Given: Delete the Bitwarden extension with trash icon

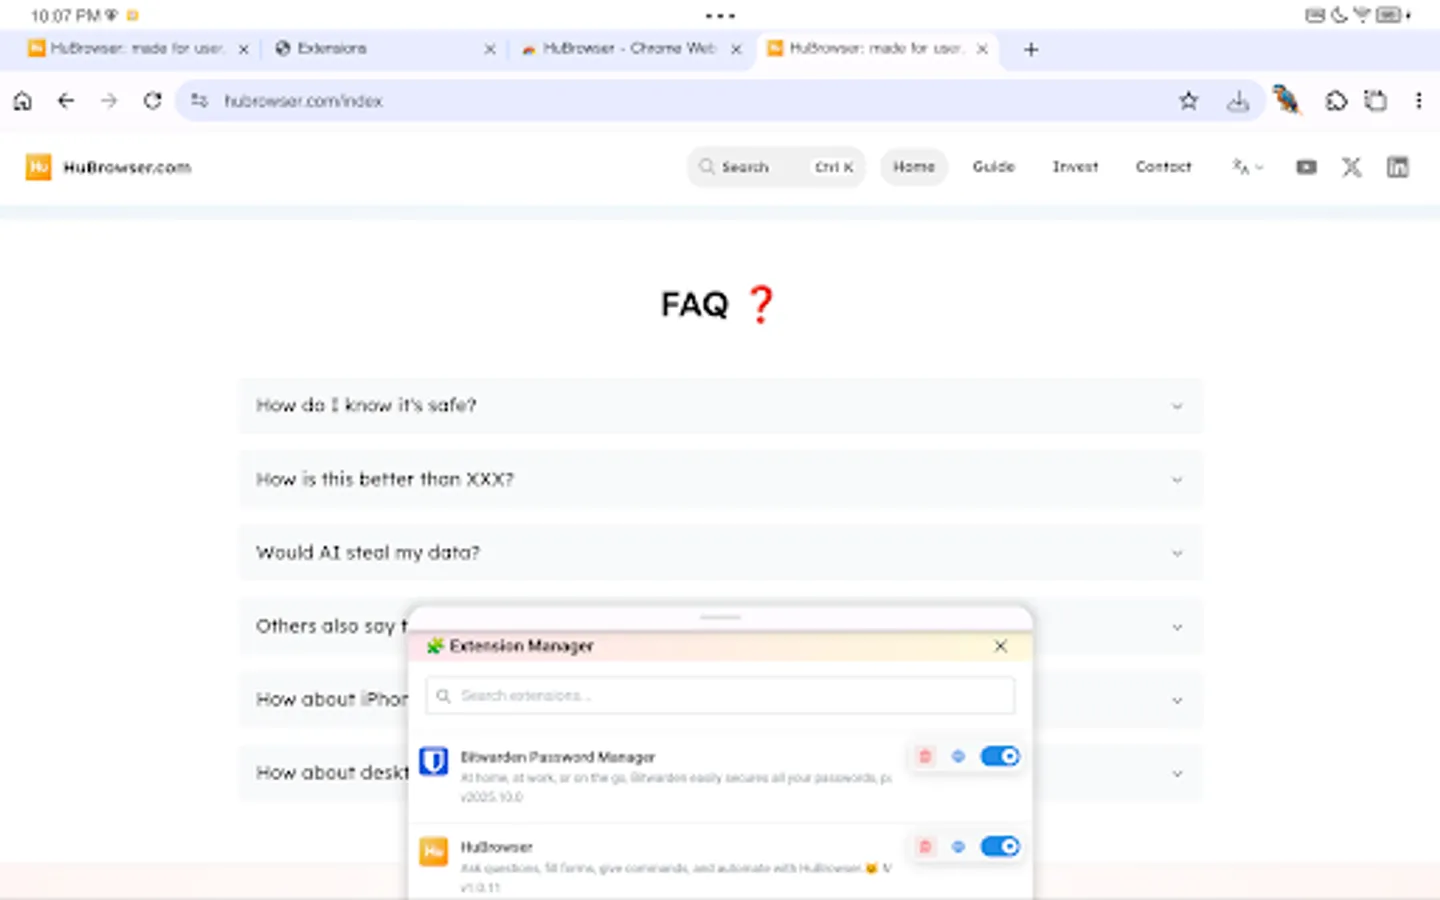Looking at the screenshot, I should 925,756.
